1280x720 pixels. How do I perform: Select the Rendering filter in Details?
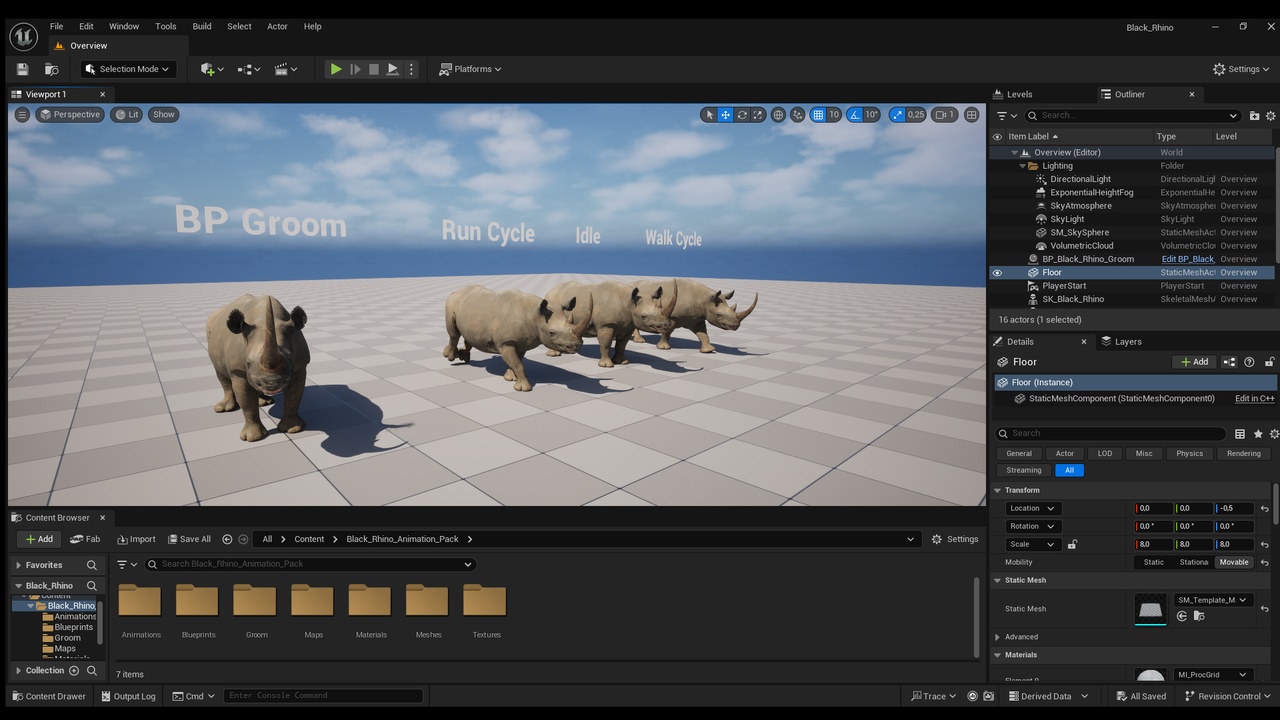(x=1243, y=453)
